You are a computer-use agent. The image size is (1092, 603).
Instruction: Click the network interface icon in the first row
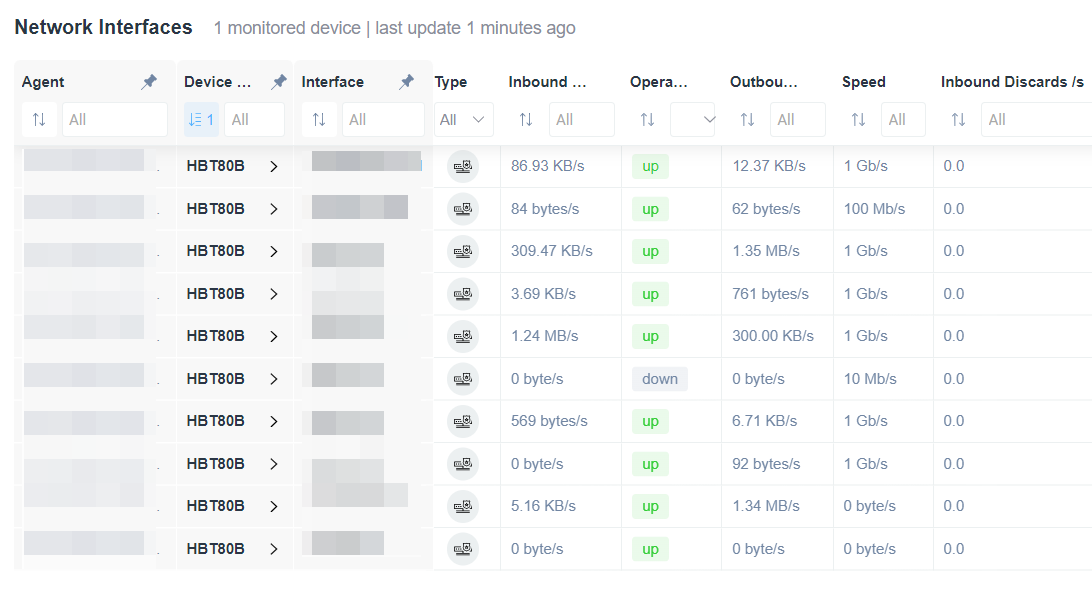coord(463,166)
